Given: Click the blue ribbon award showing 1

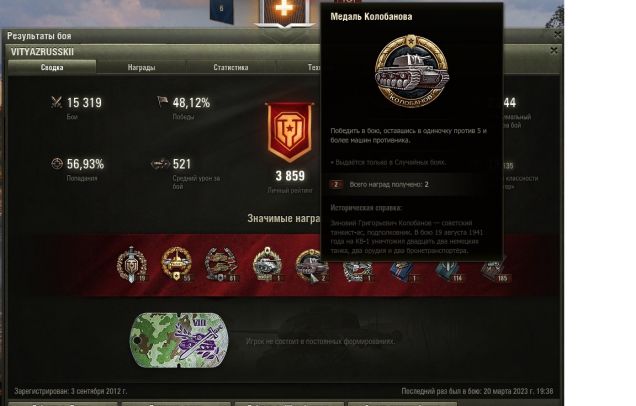Looking at the screenshot, I should point(403,271).
